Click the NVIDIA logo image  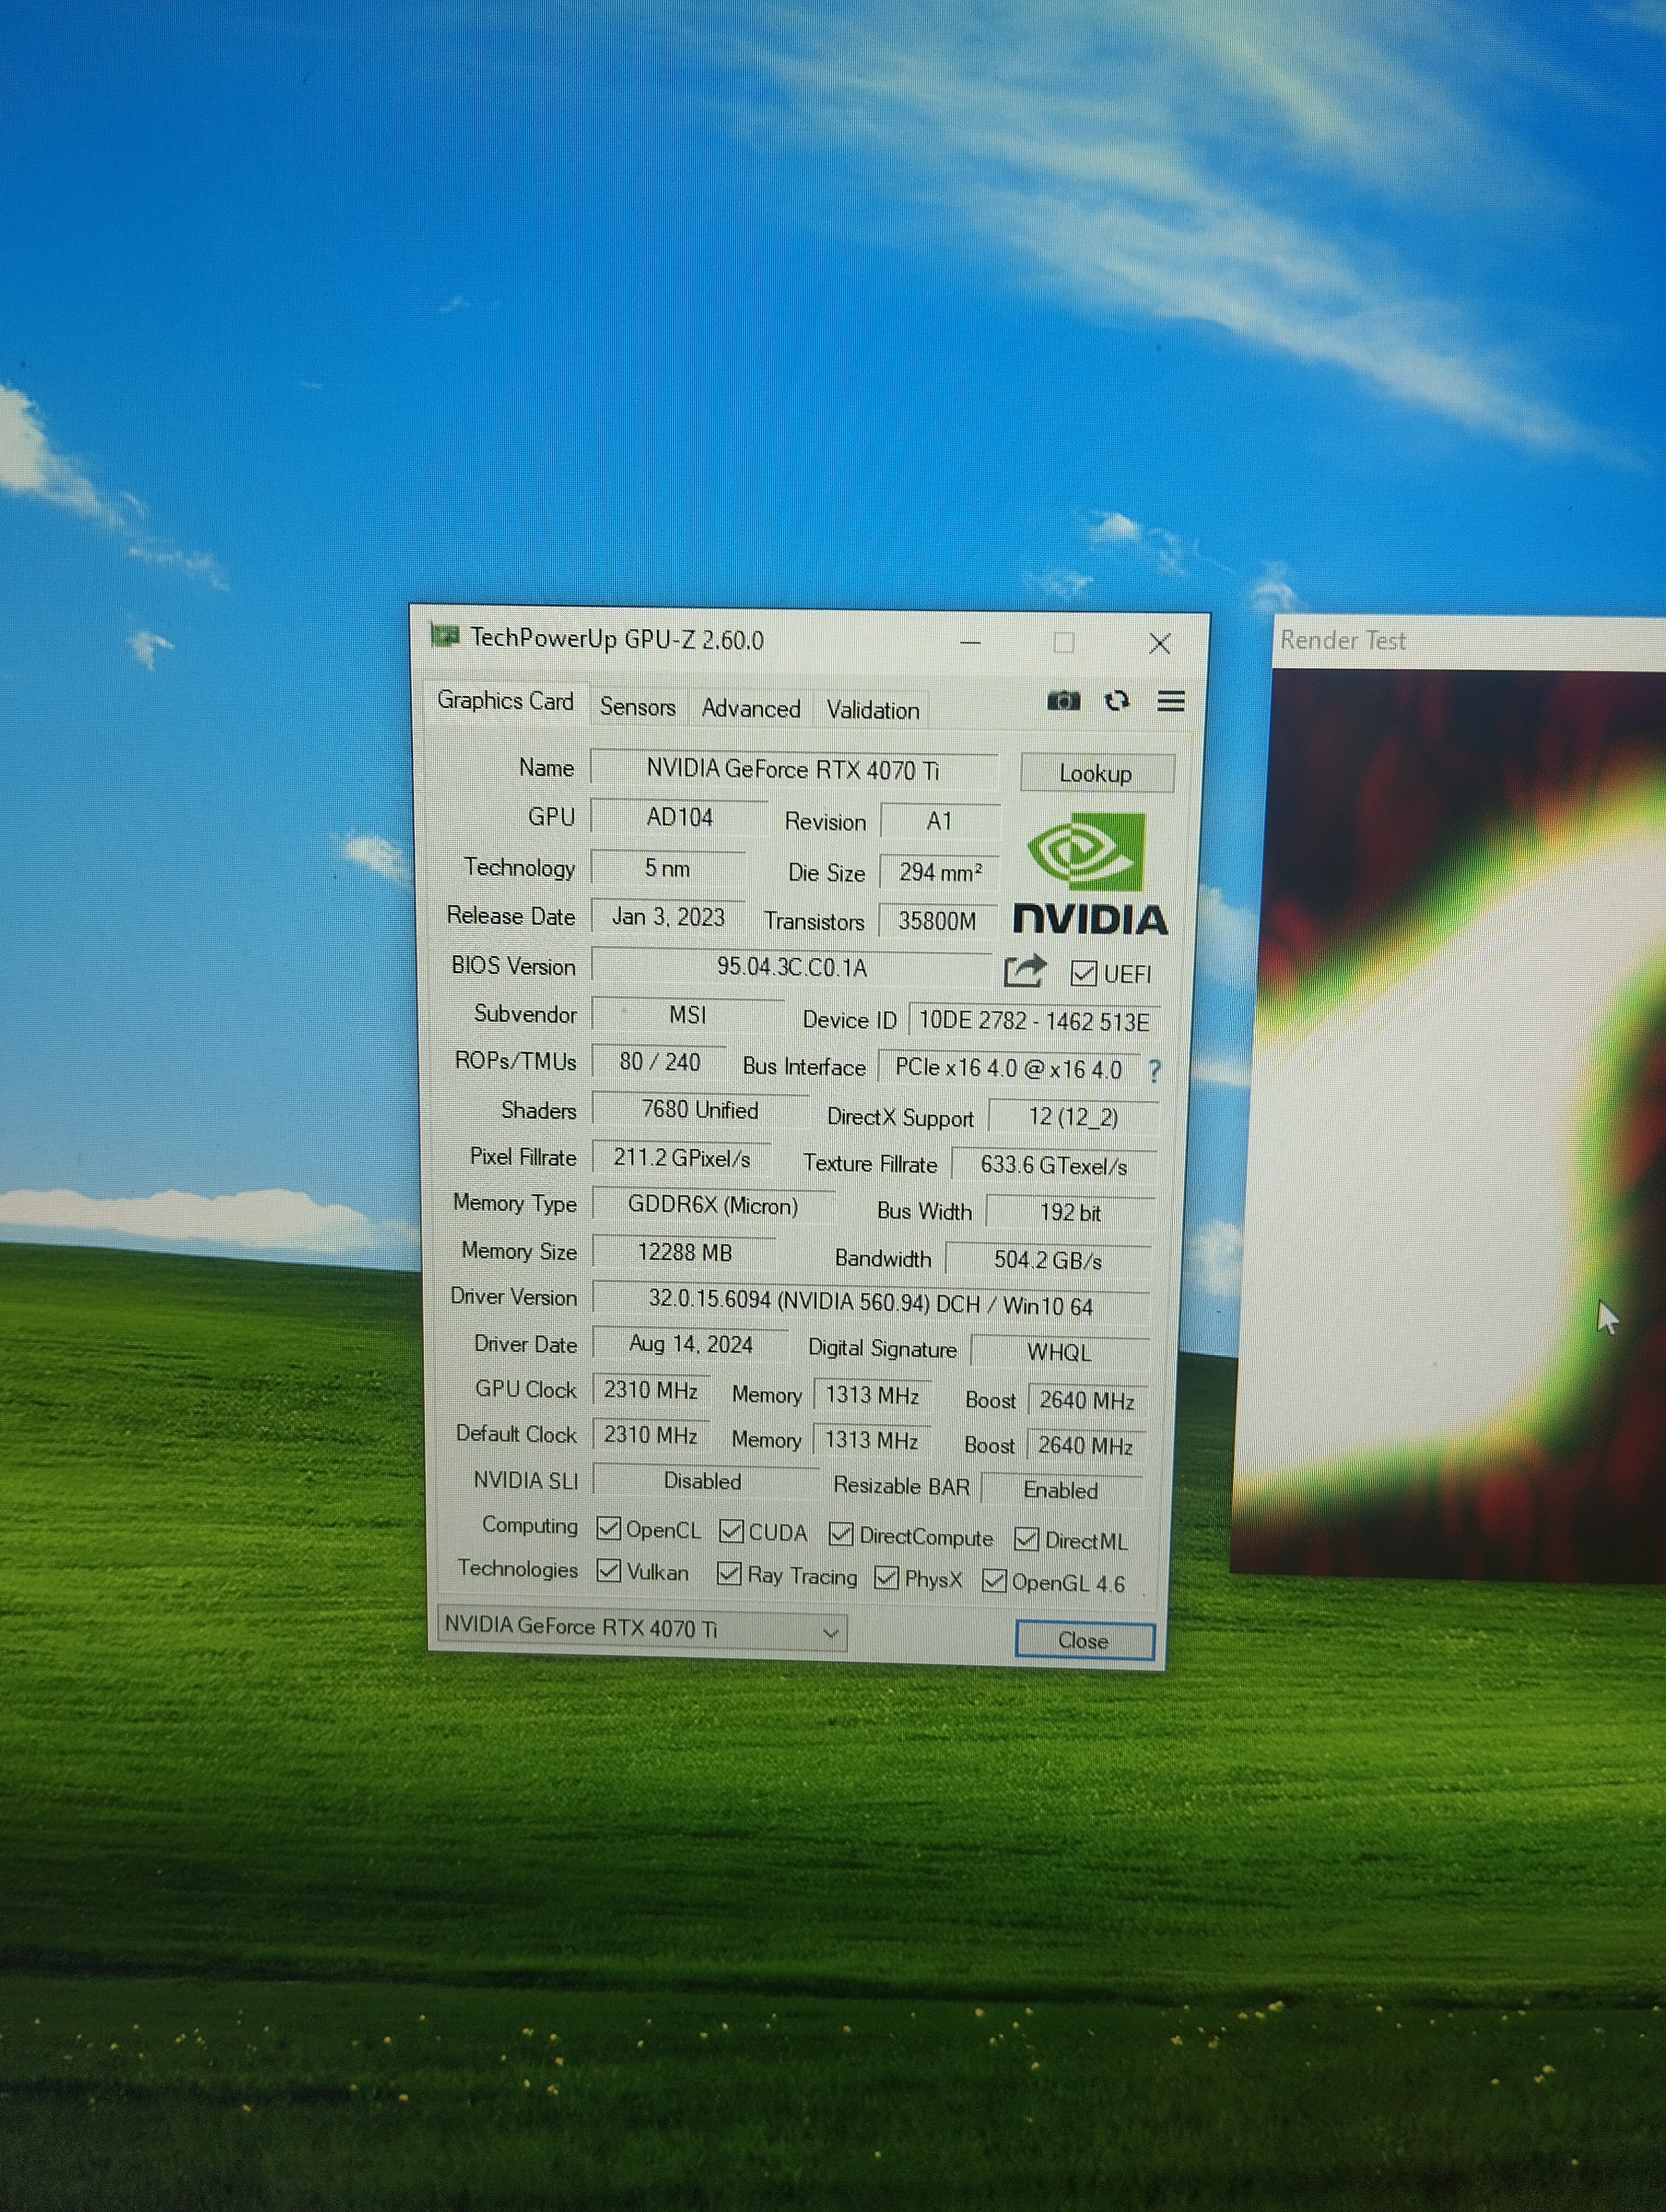point(1089,875)
